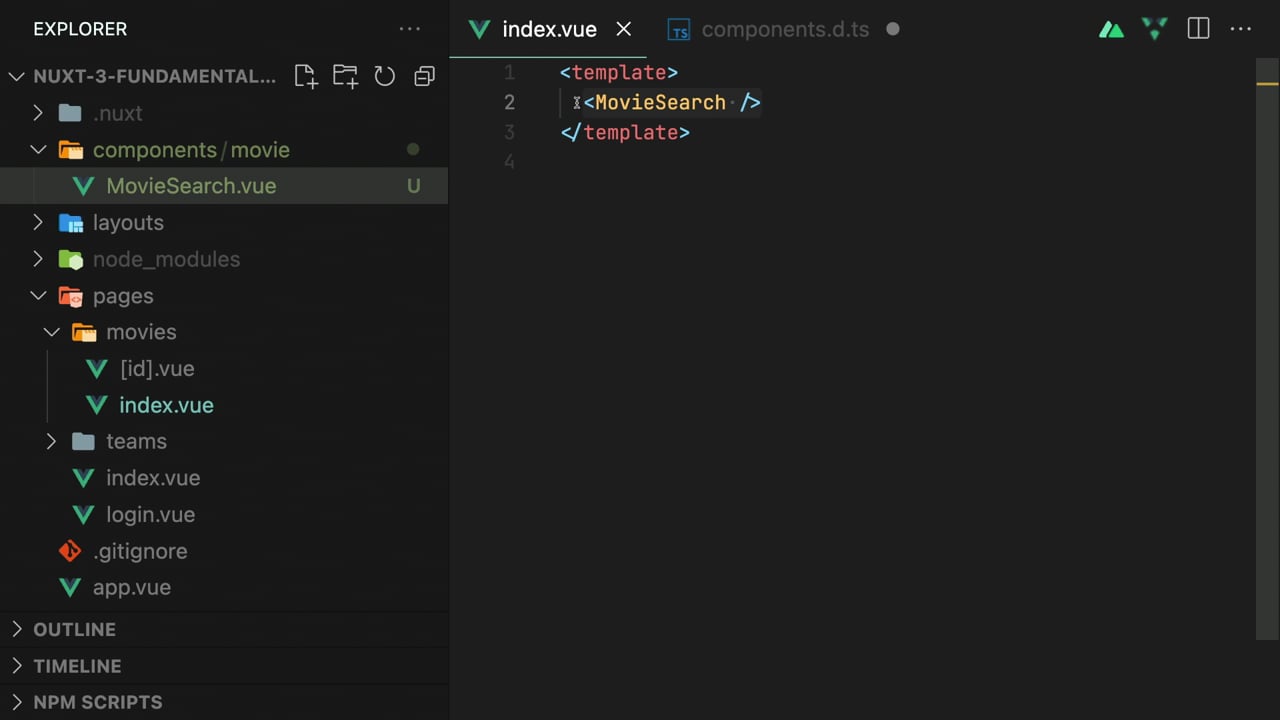Viewport: 1280px width, 720px height.
Task: Click the editor vertical scrollbar
Action: 1267,348
